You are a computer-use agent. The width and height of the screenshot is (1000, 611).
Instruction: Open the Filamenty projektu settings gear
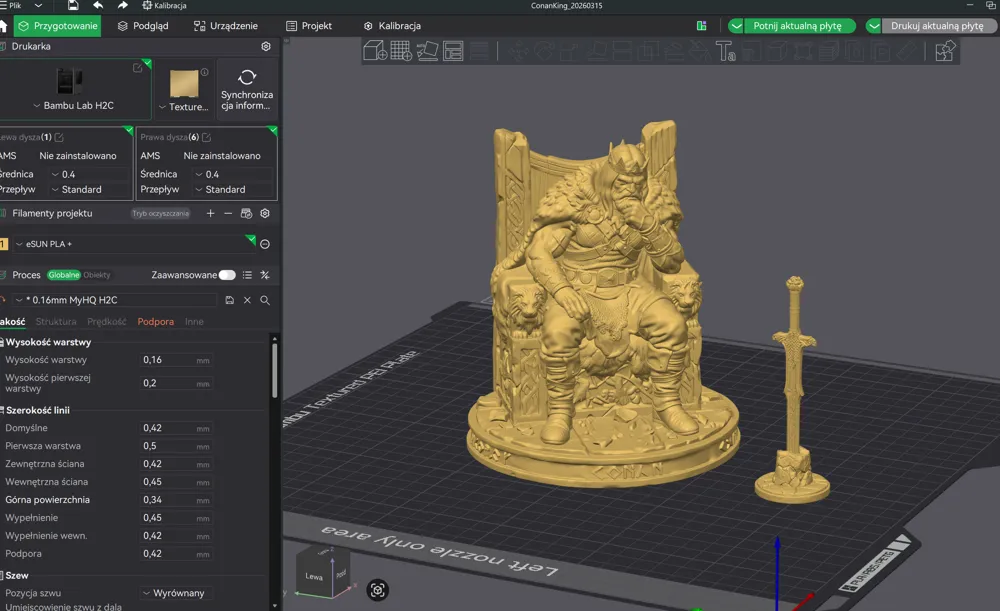coord(265,214)
